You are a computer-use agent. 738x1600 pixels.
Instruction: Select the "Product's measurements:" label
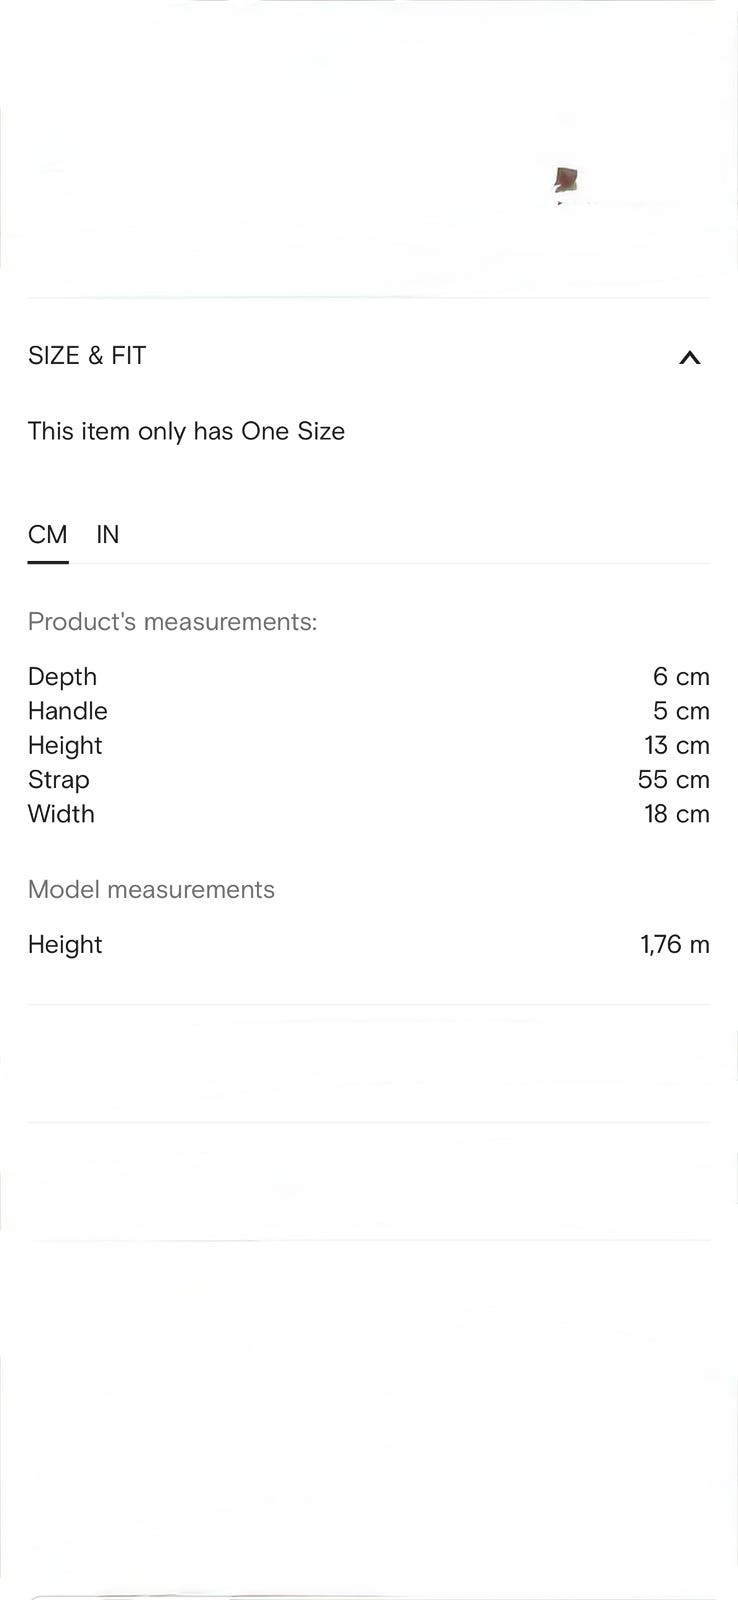pyautogui.click(x=172, y=622)
